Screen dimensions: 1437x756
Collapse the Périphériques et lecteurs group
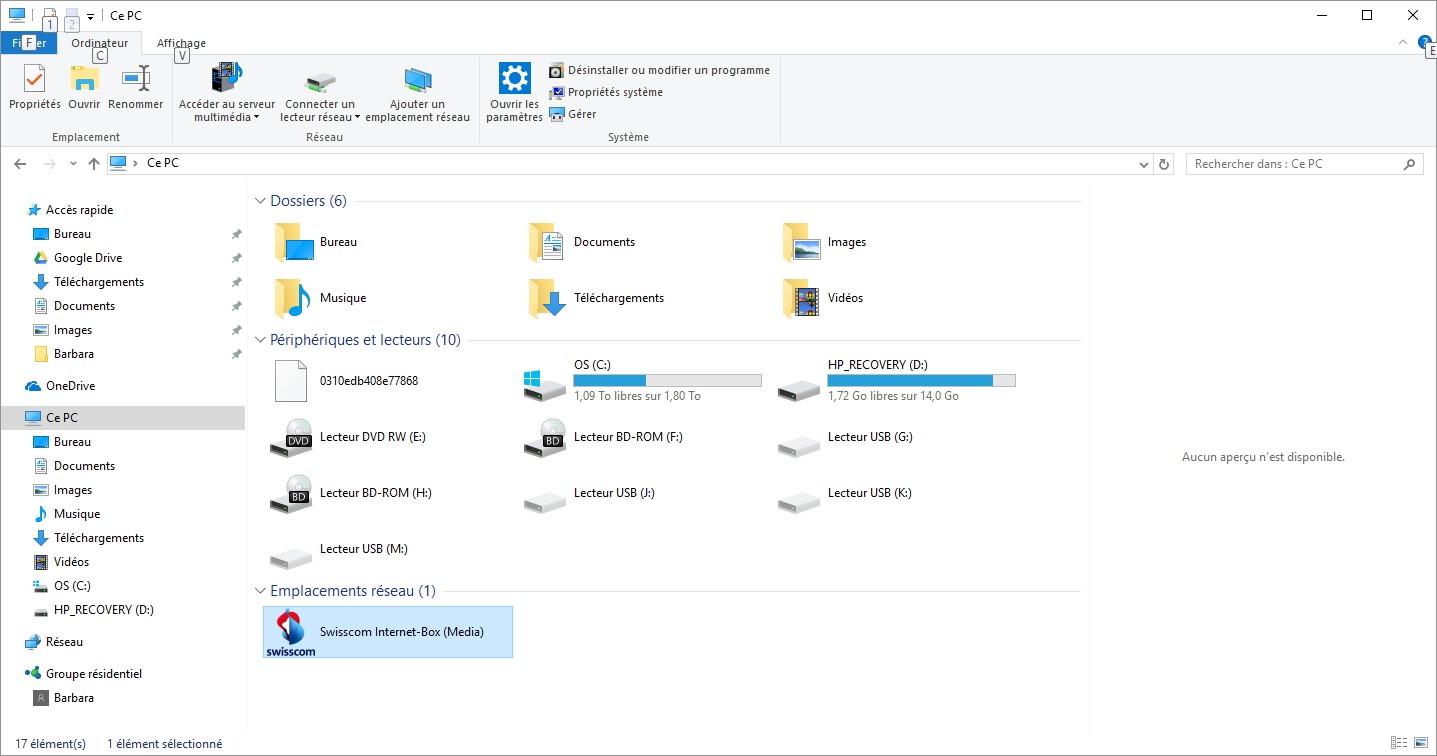260,341
